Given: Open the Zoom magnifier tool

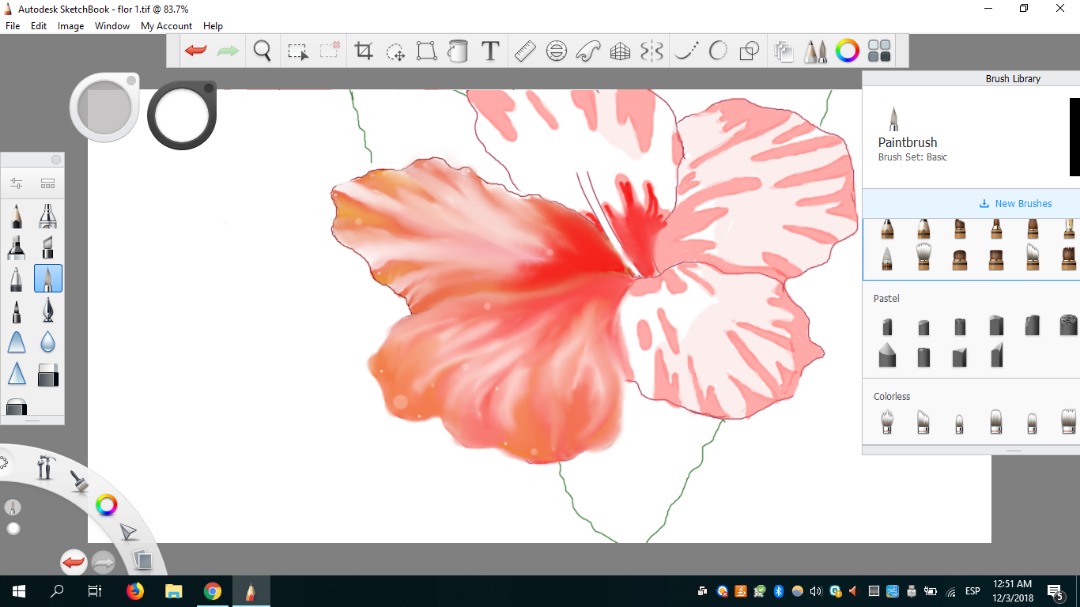Looking at the screenshot, I should pos(262,51).
